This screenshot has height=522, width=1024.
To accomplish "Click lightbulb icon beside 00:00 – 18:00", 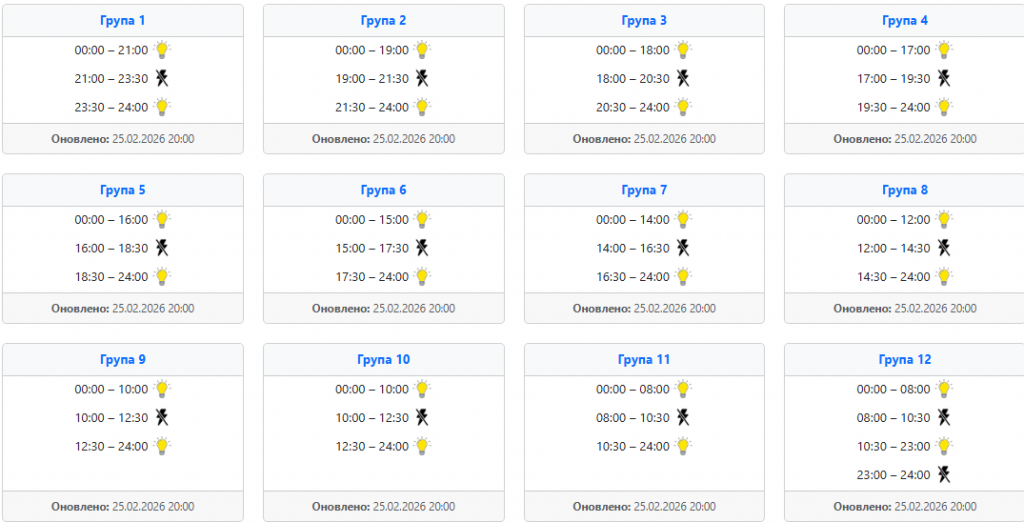I will pos(684,50).
